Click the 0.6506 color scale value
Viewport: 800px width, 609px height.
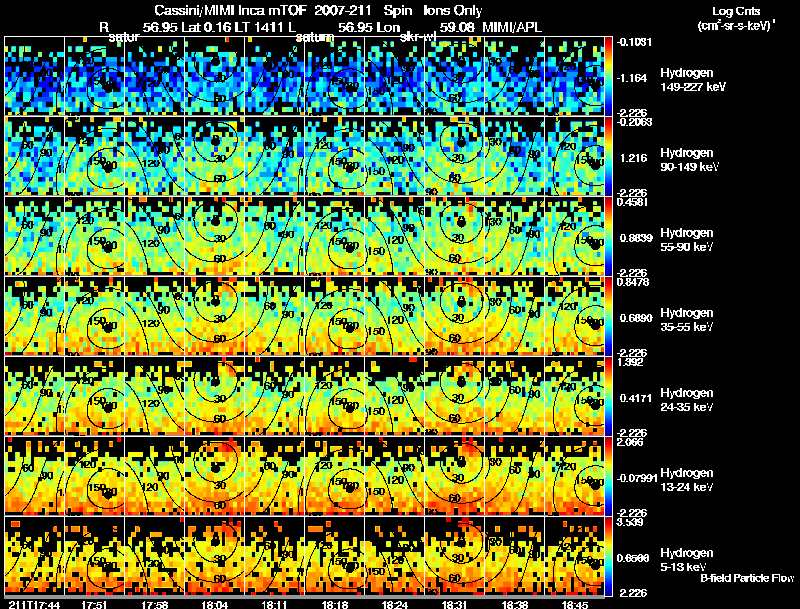(x=633, y=559)
